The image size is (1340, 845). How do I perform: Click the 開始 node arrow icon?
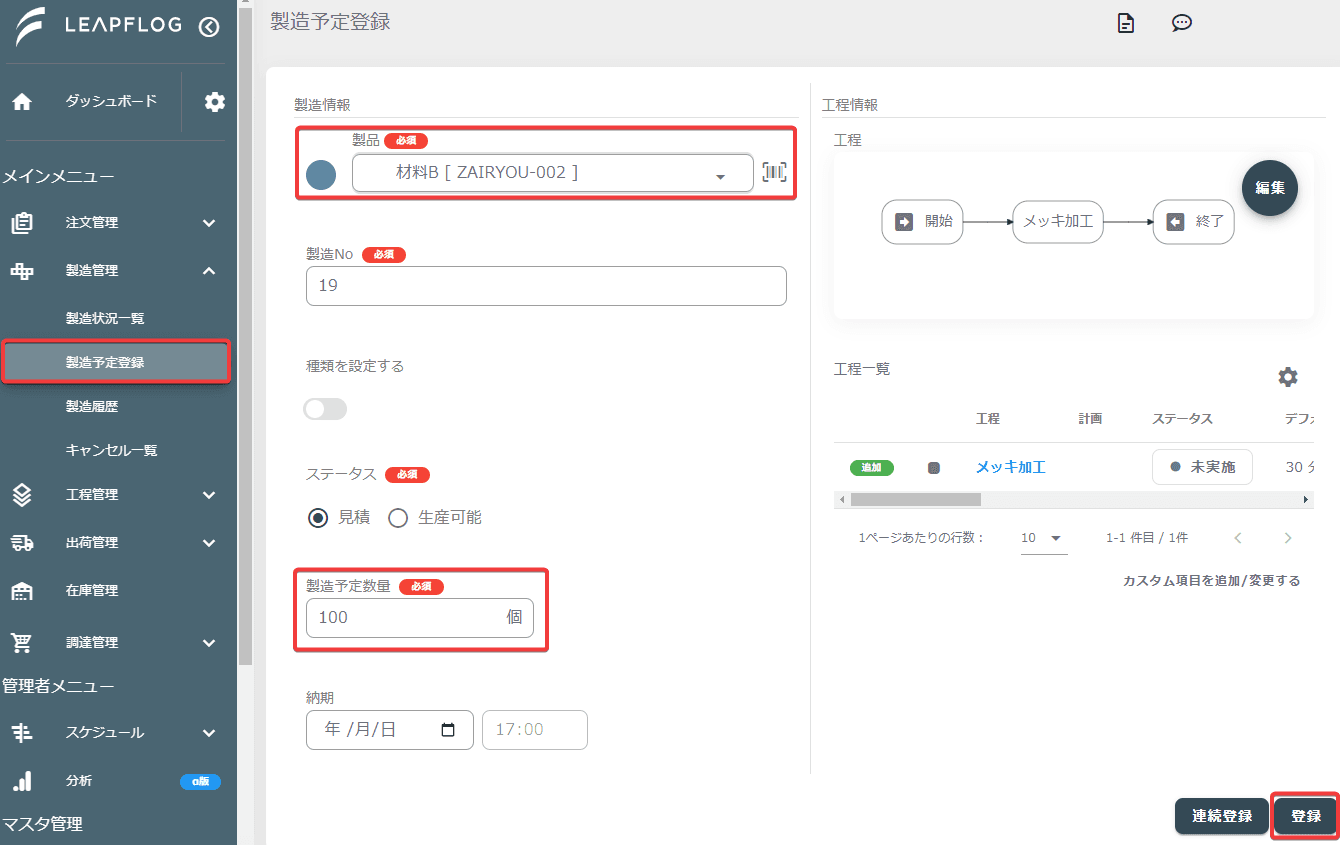pyautogui.click(x=904, y=222)
